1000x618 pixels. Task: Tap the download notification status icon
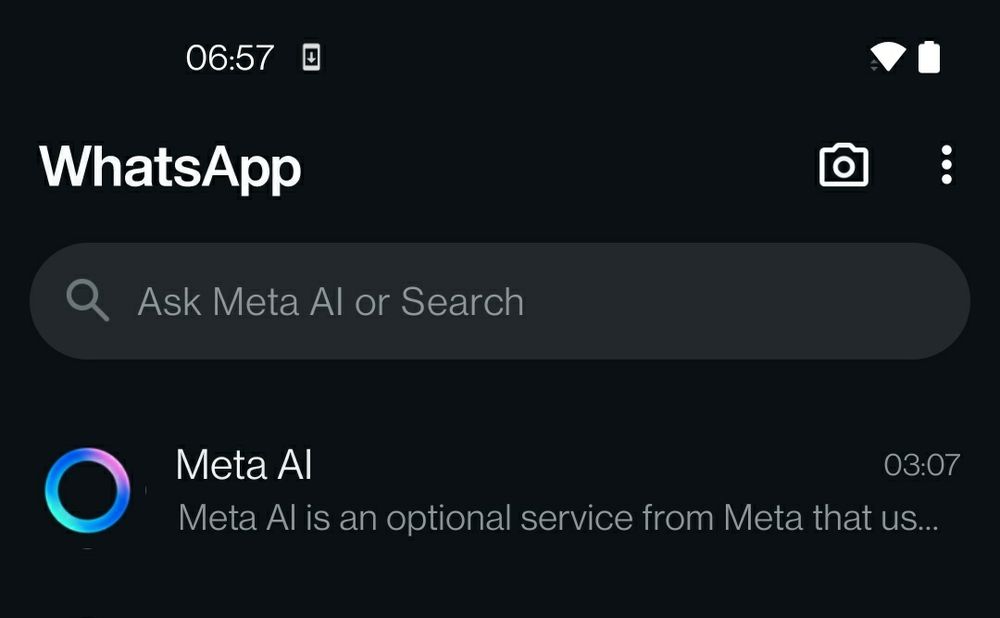coord(311,57)
